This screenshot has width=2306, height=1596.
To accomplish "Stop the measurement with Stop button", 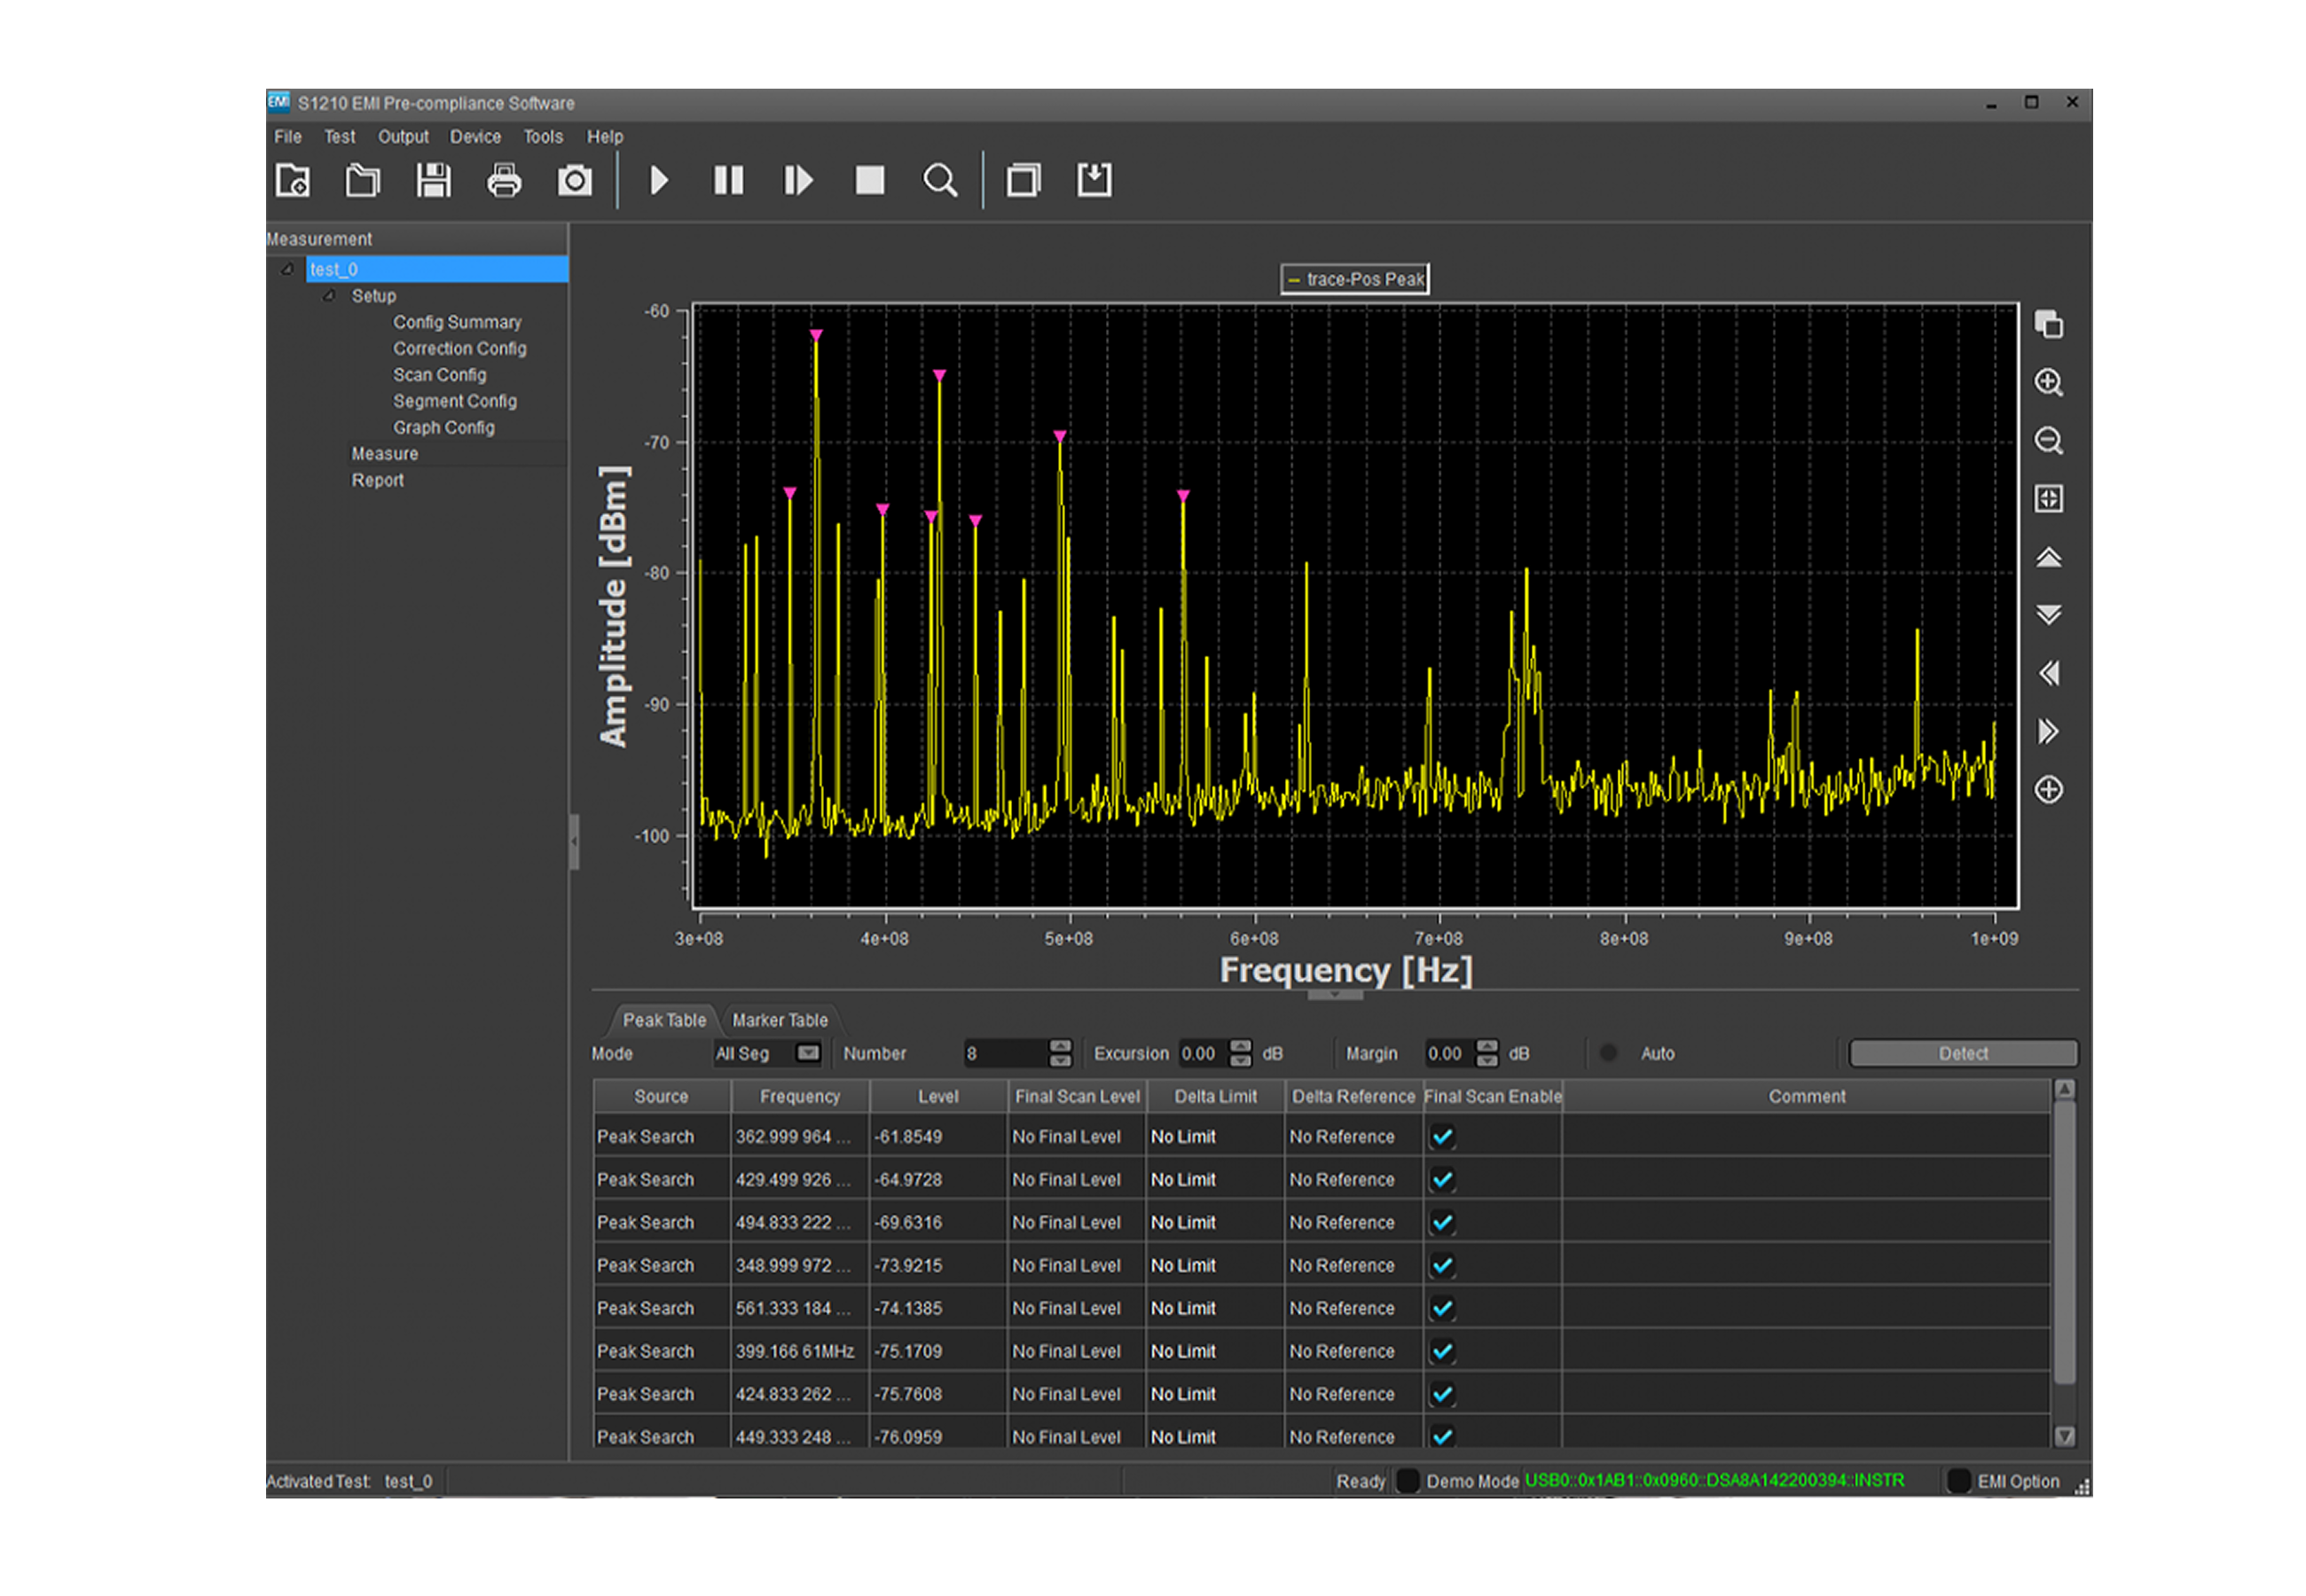I will (869, 181).
